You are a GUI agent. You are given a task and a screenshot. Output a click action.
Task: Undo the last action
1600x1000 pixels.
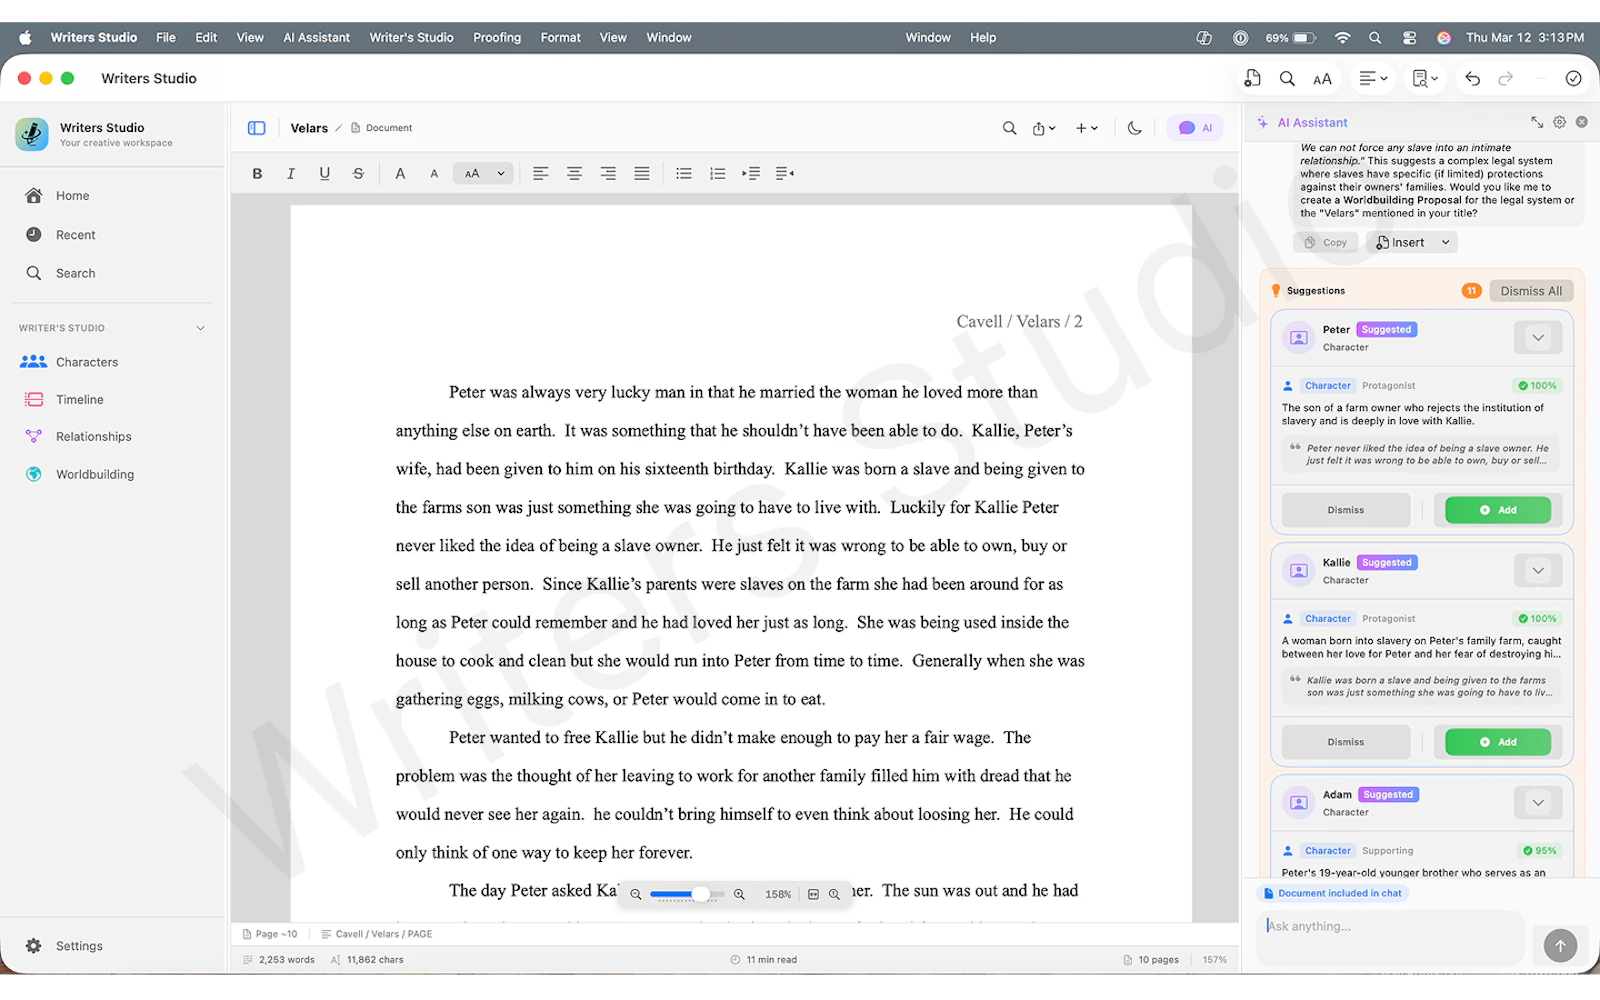[1472, 78]
